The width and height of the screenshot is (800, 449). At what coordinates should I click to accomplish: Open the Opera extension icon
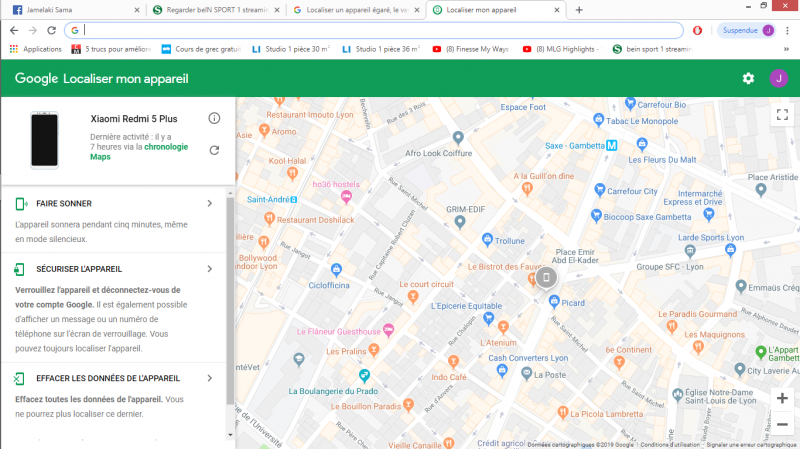tap(697, 31)
